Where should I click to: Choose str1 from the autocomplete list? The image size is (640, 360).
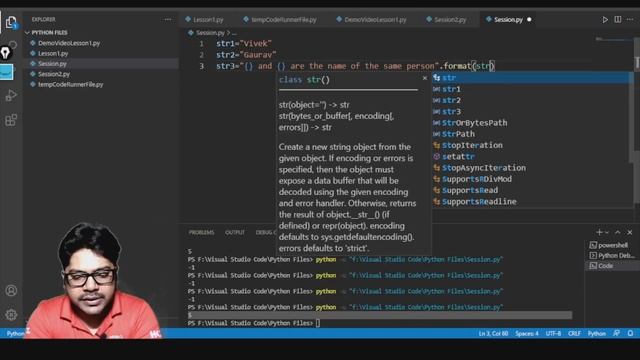(532, 89)
